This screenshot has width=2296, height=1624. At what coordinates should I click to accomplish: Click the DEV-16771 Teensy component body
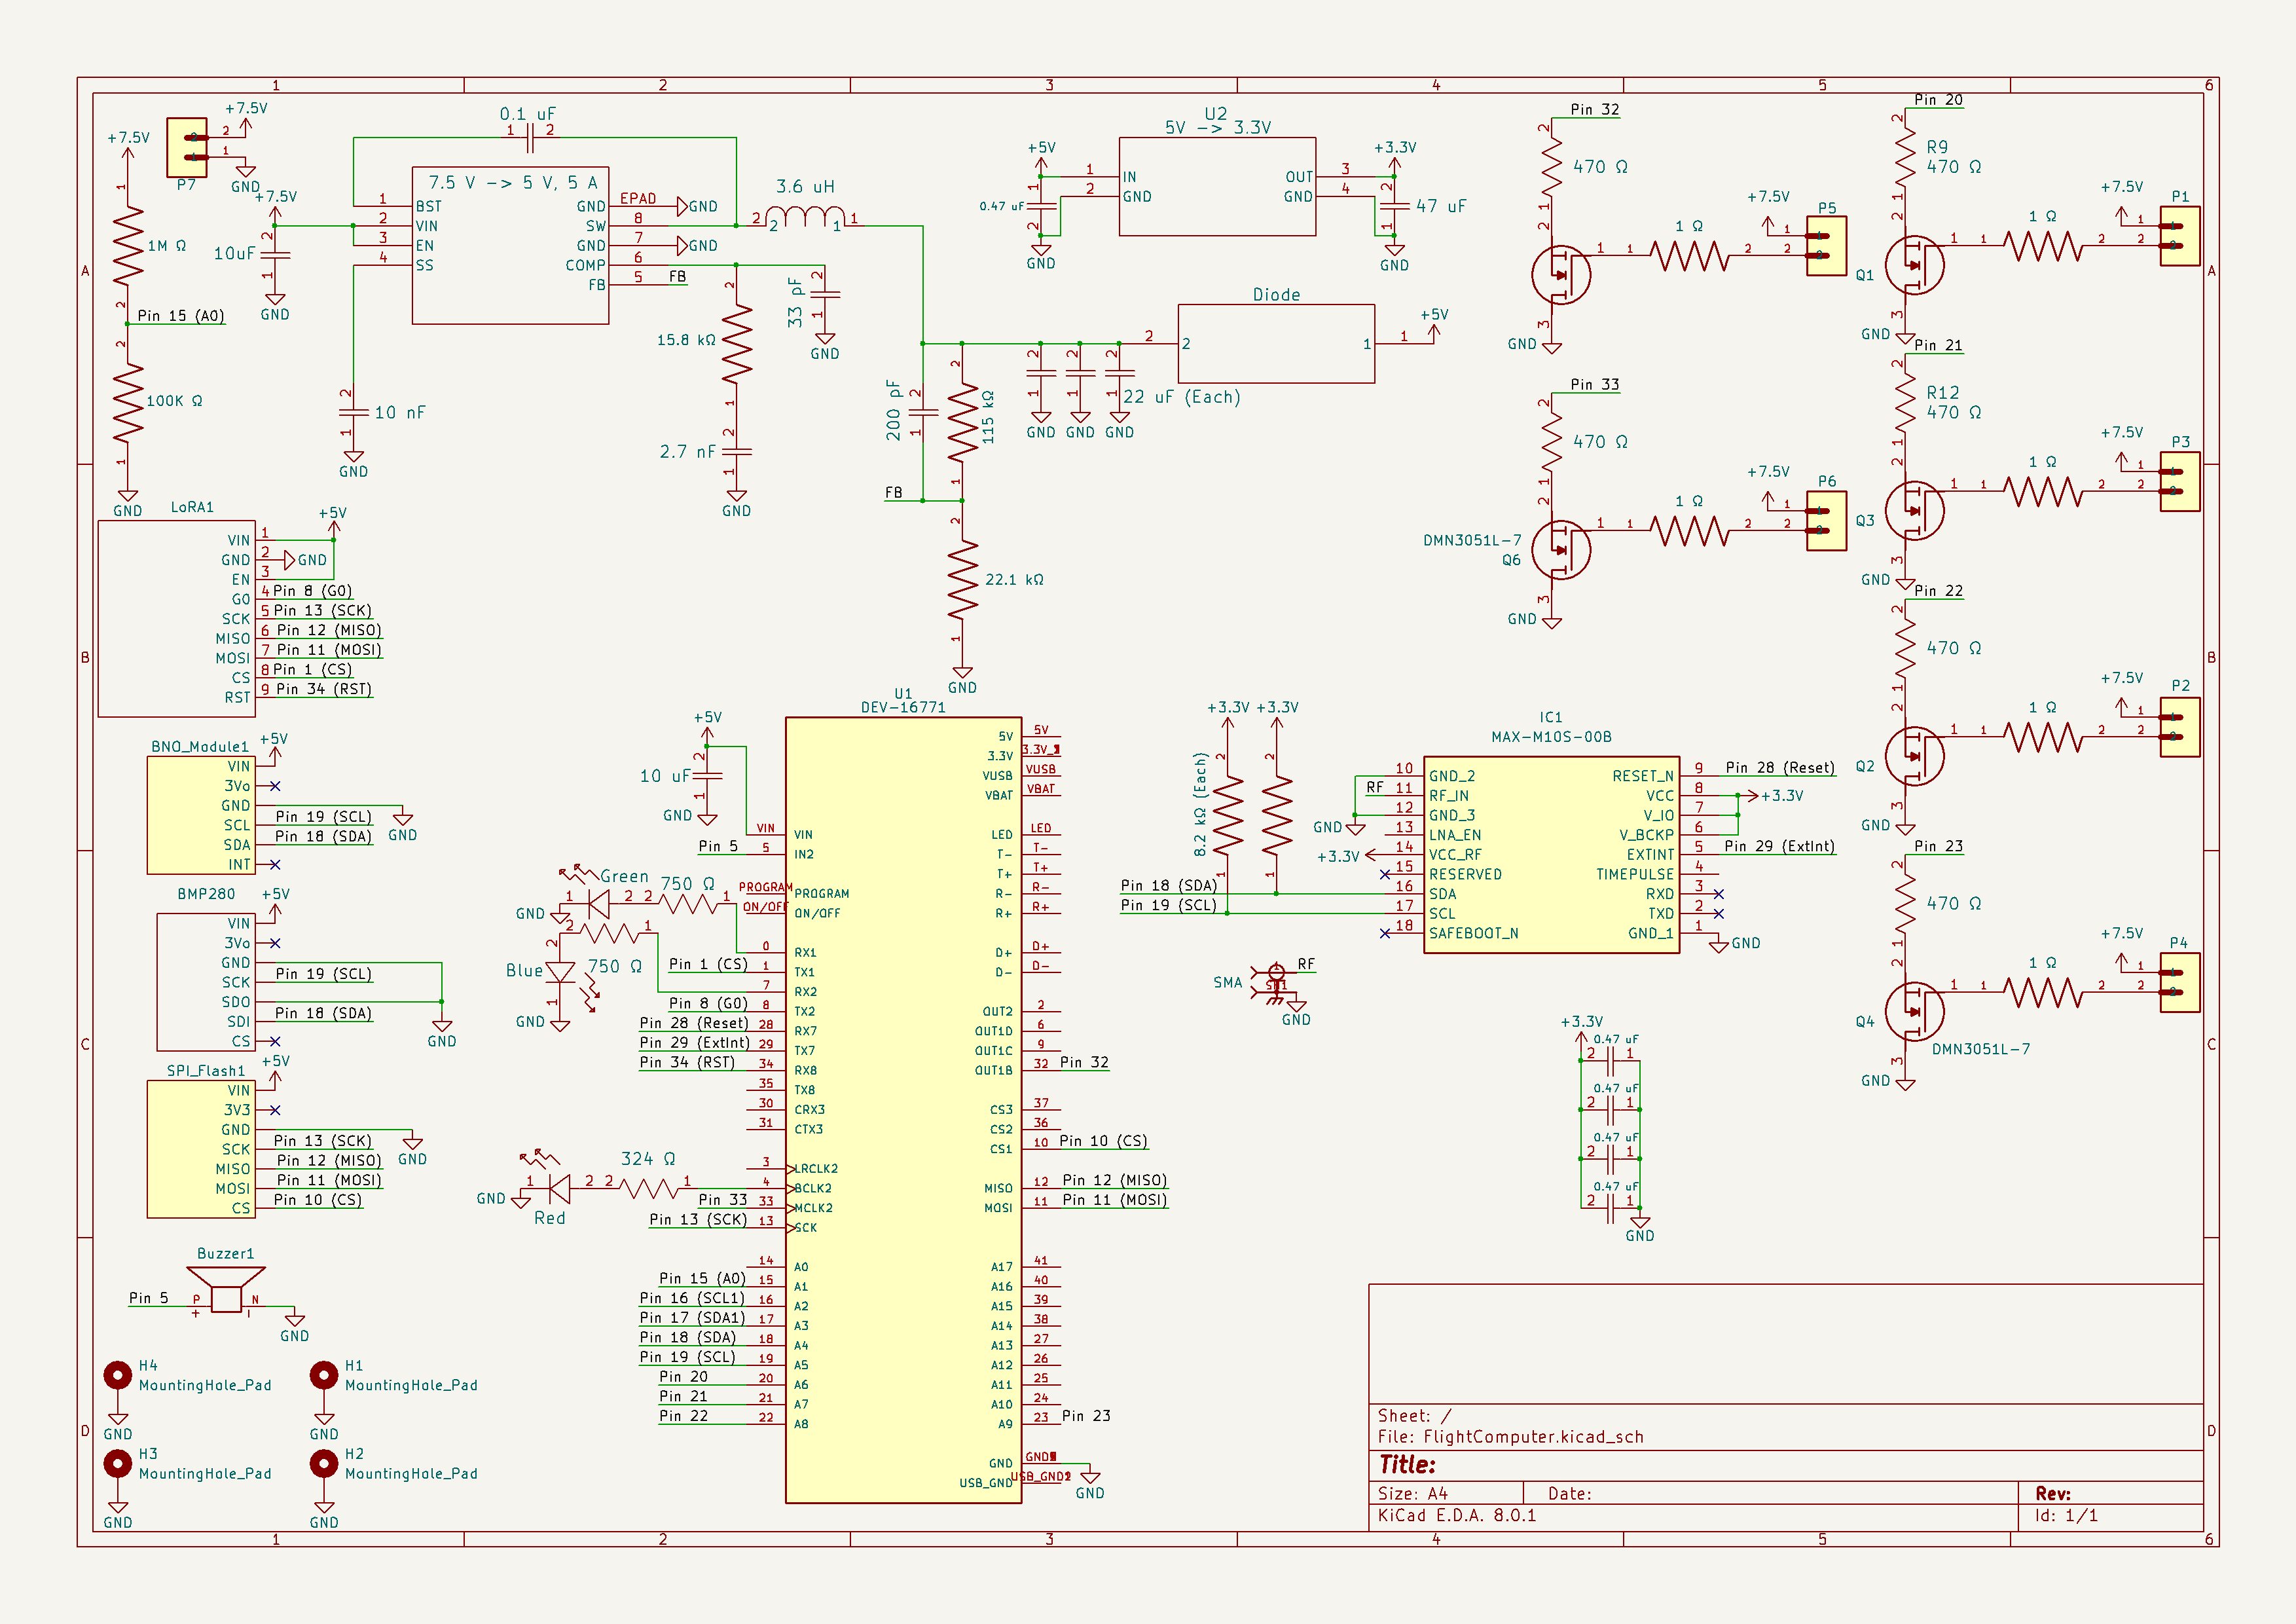(x=903, y=1109)
